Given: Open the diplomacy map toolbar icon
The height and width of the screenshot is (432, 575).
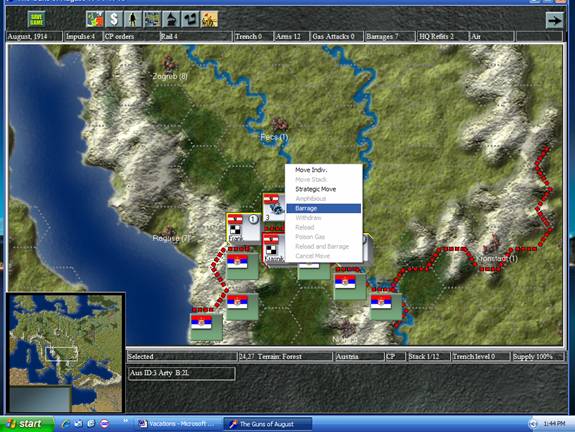Looking at the screenshot, I should [x=95, y=19].
